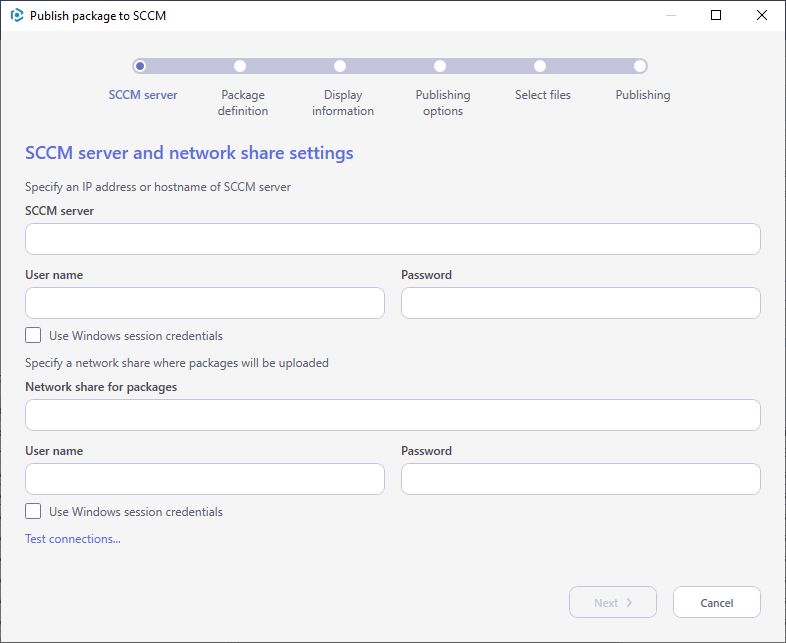Maximize the Publish package window

[716, 16]
